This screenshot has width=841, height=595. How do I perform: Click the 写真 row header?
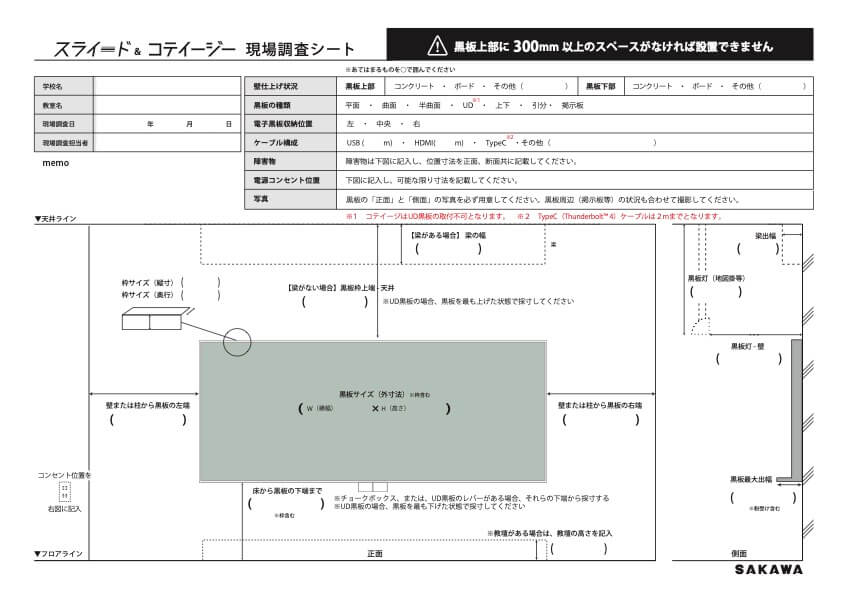click(290, 199)
